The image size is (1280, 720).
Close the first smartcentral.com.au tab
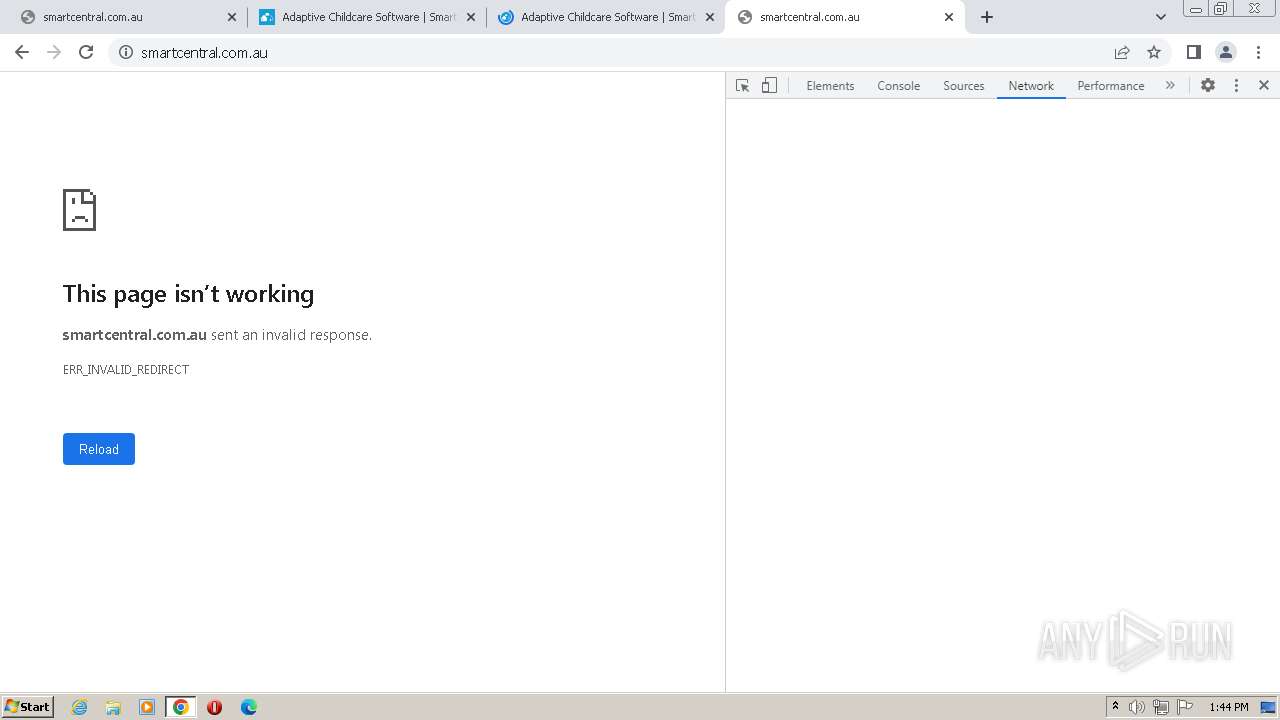(232, 17)
